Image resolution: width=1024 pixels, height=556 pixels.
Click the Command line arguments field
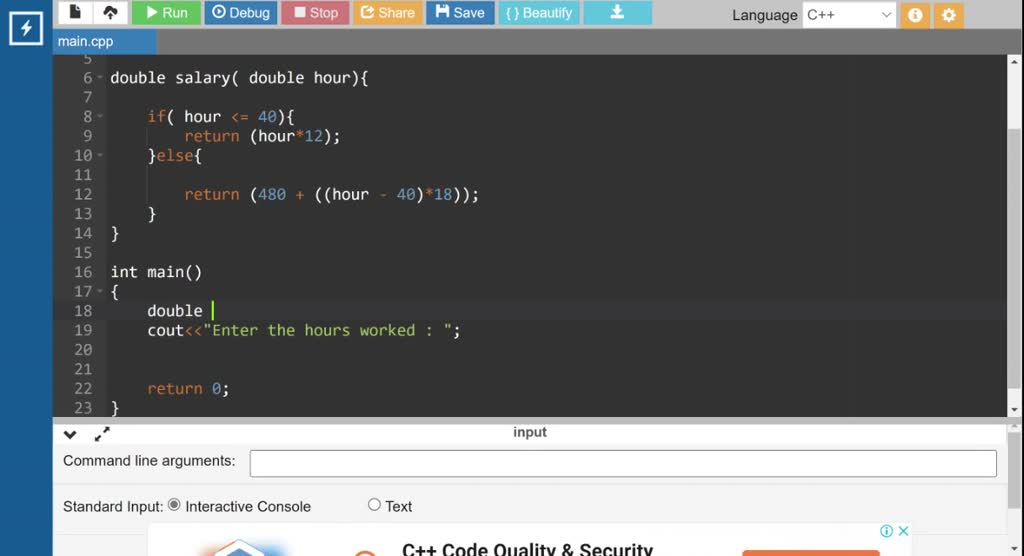click(623, 463)
